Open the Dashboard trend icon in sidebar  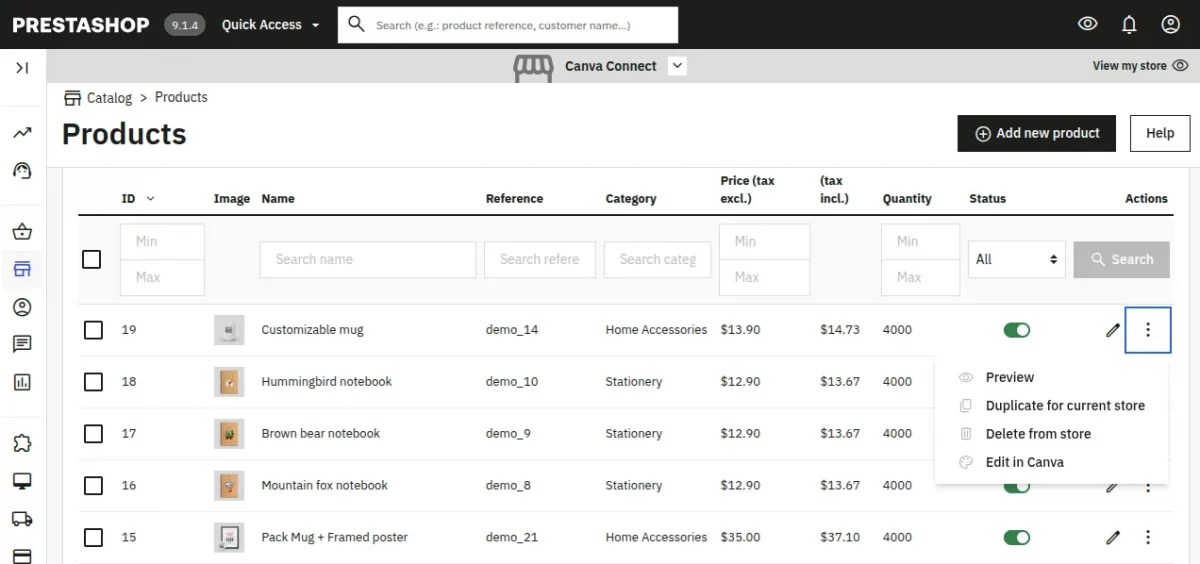click(22, 133)
